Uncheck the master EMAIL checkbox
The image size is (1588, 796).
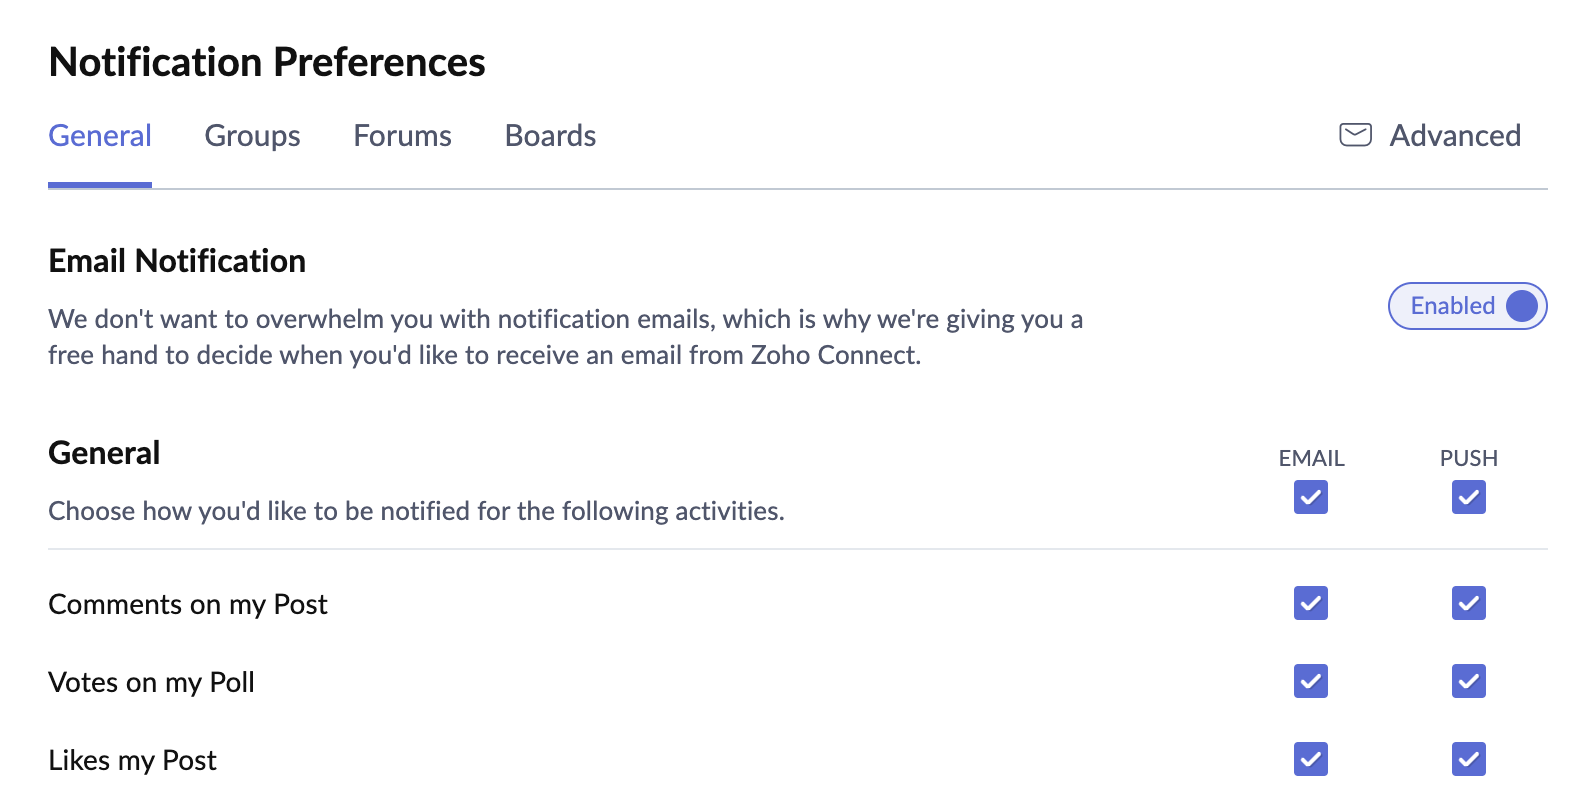pyautogui.click(x=1310, y=497)
